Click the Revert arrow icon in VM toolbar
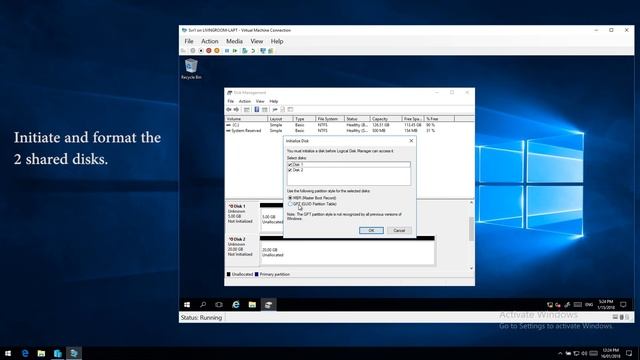This screenshot has height=360, width=640. pos(253,51)
